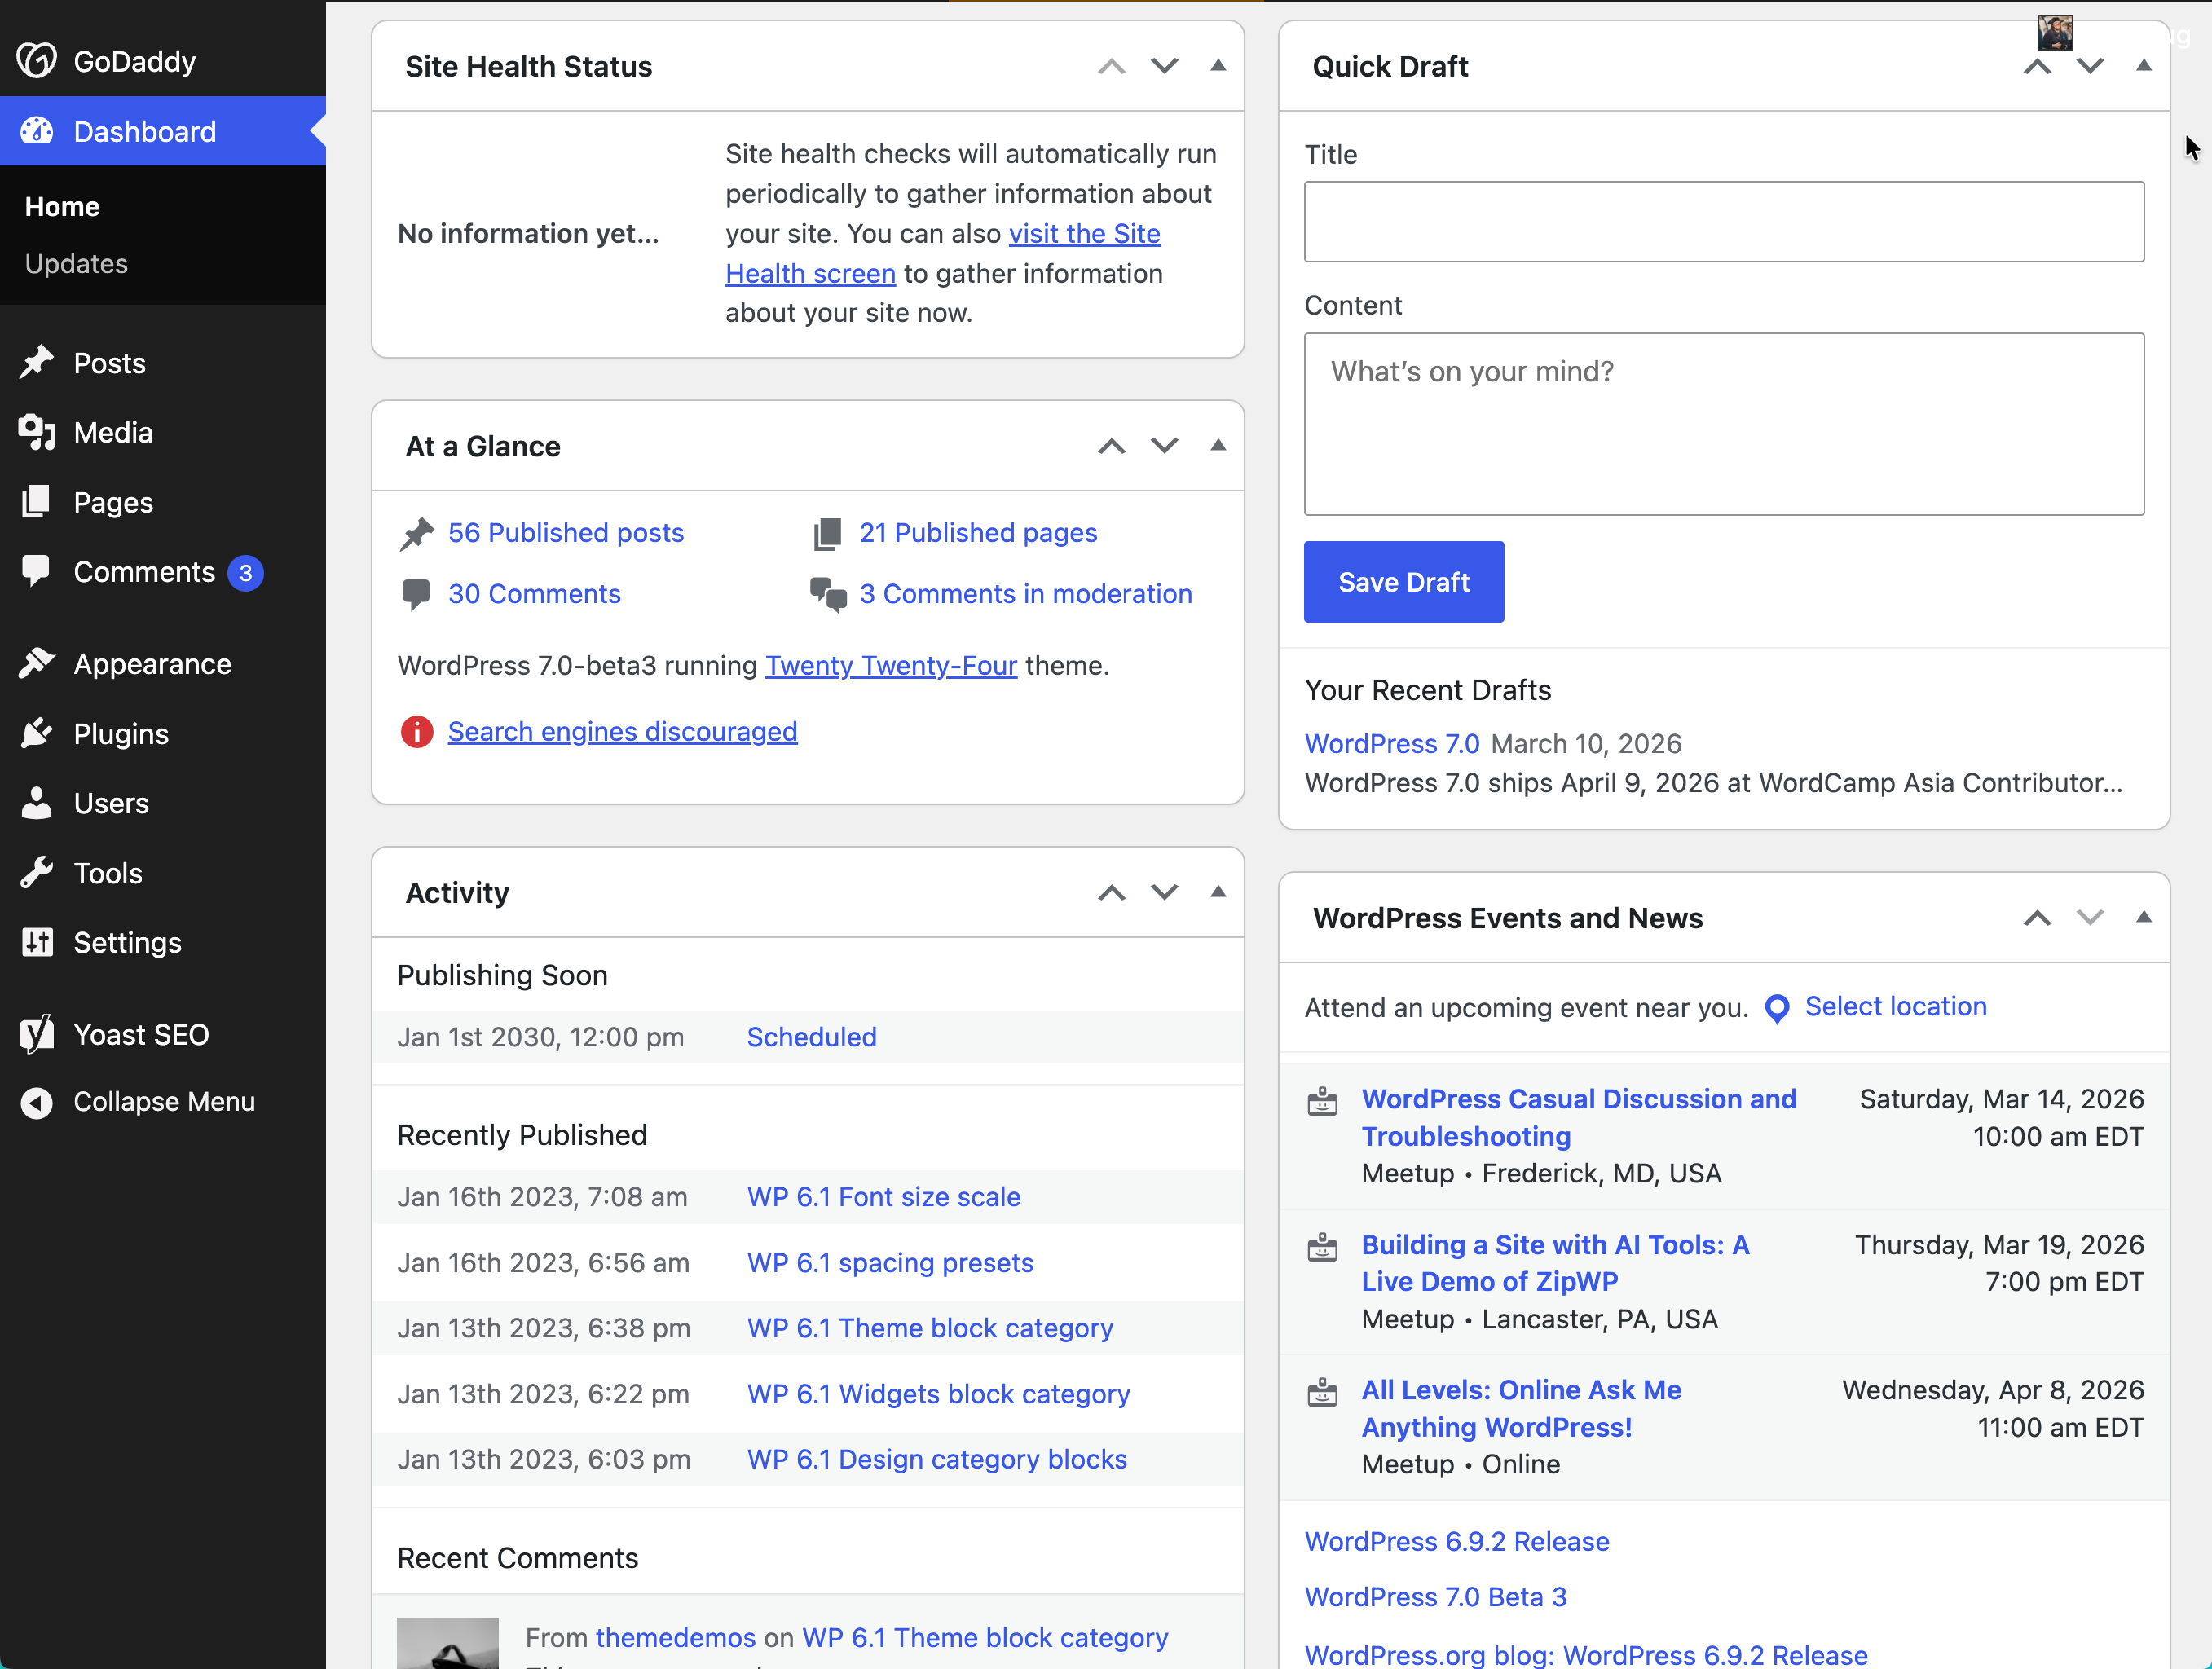Screen dimensions: 2212x1669
Task: Open Posts via the pushpin icon
Action: click(37, 362)
